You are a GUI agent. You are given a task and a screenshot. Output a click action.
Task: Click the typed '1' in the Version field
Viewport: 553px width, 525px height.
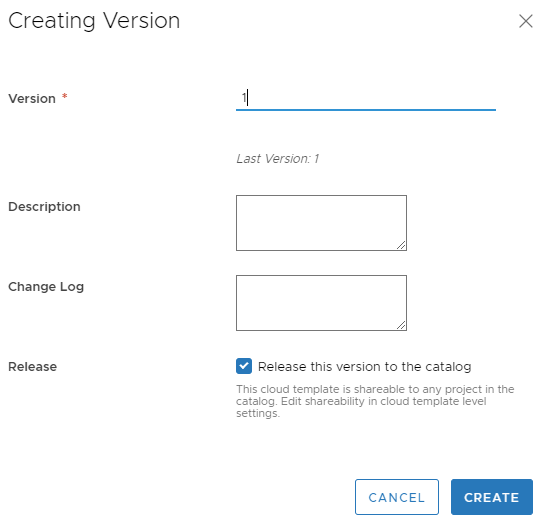(244, 98)
